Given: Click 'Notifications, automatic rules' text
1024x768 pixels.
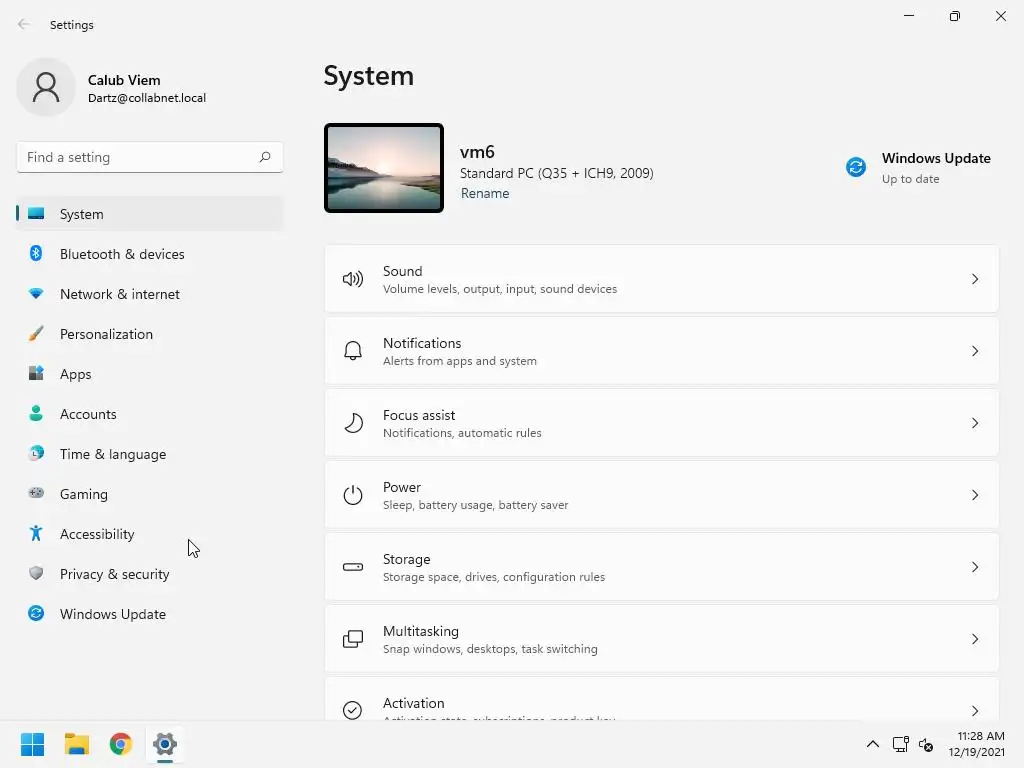Looking at the screenshot, I should (x=462, y=432).
